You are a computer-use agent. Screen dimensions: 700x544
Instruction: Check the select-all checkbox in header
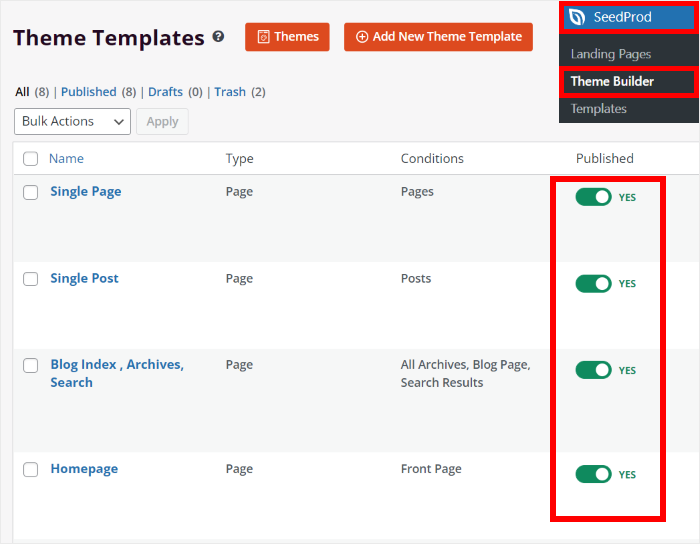(x=30, y=158)
